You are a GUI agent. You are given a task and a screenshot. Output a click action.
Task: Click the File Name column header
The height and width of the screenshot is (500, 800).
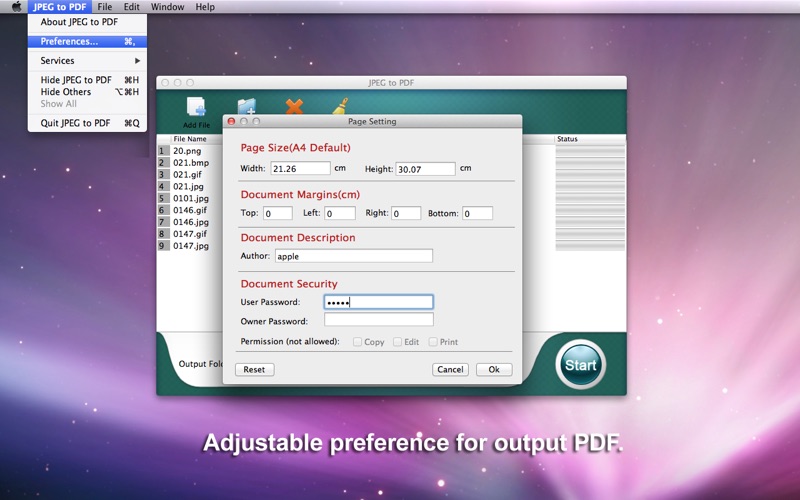[190, 139]
